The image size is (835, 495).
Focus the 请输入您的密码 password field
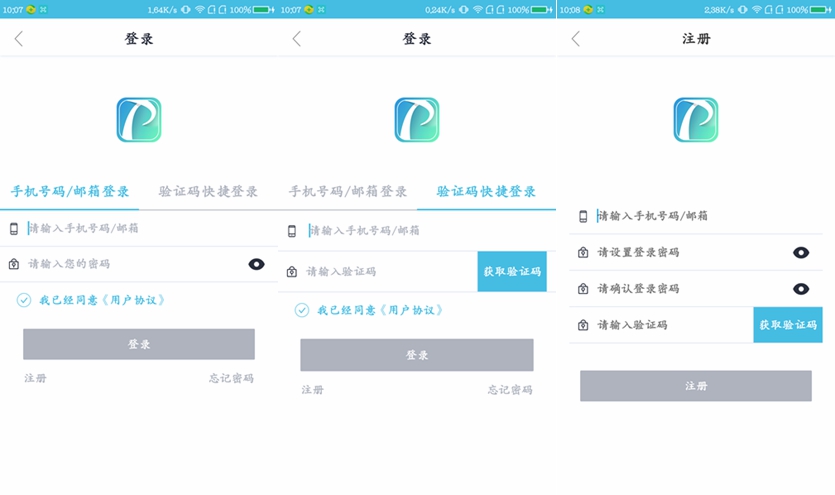[130, 264]
